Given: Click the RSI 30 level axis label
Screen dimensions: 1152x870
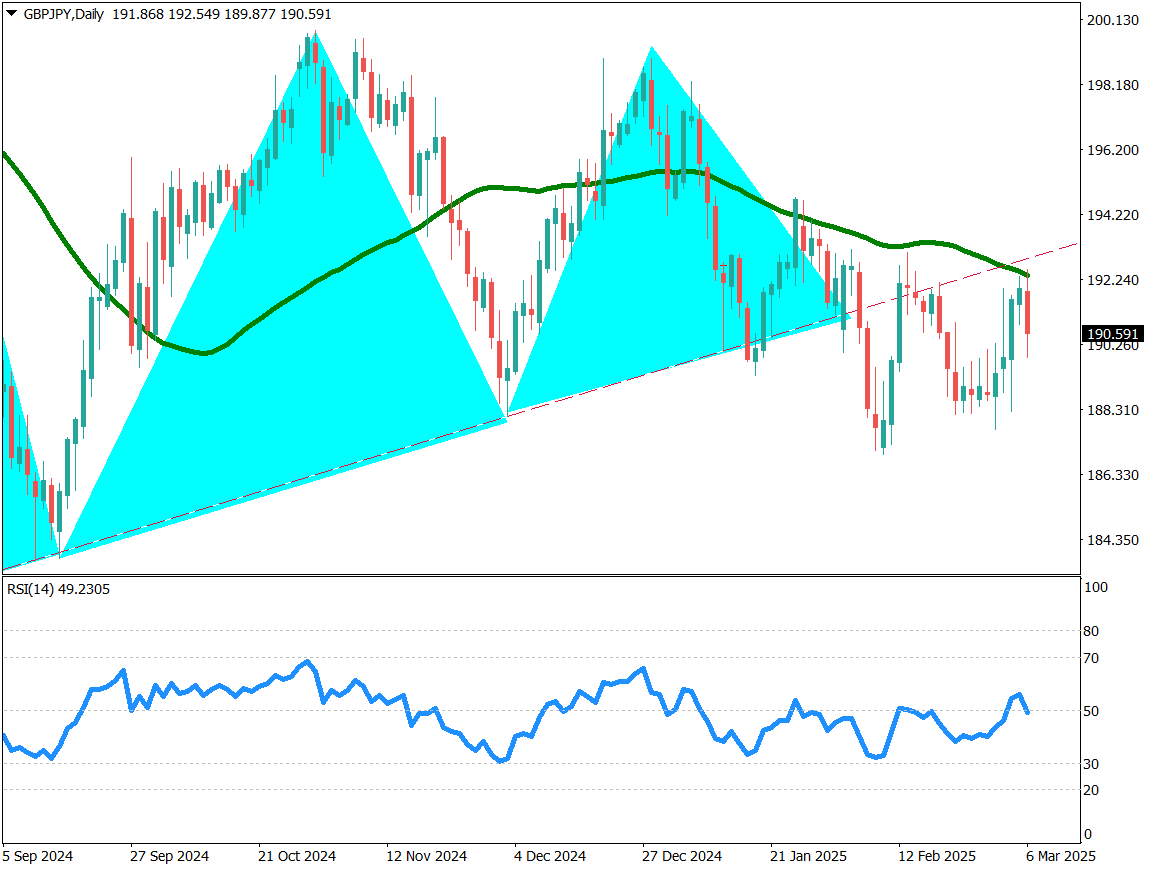Looking at the screenshot, I should [x=1092, y=764].
